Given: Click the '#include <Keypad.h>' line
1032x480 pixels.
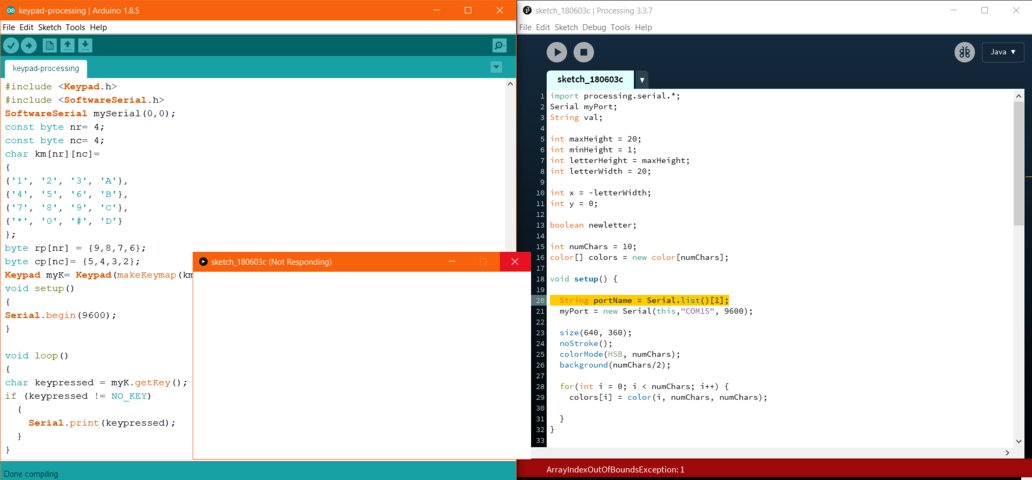Looking at the screenshot, I should (x=61, y=86).
